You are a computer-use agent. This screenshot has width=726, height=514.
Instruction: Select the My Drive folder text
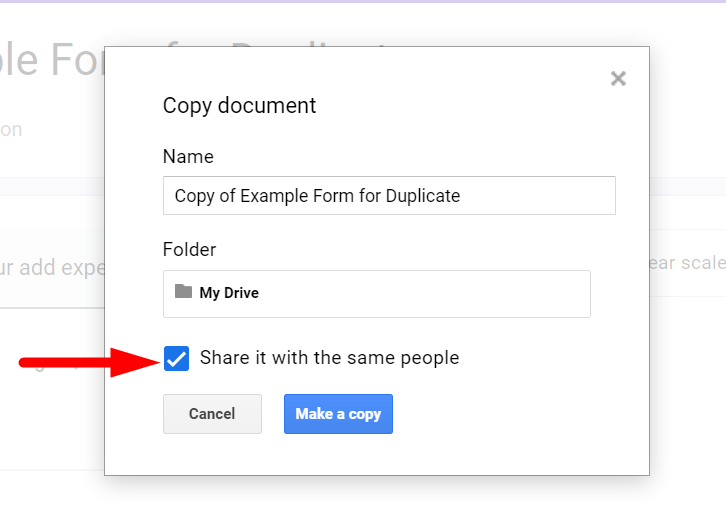pos(229,293)
